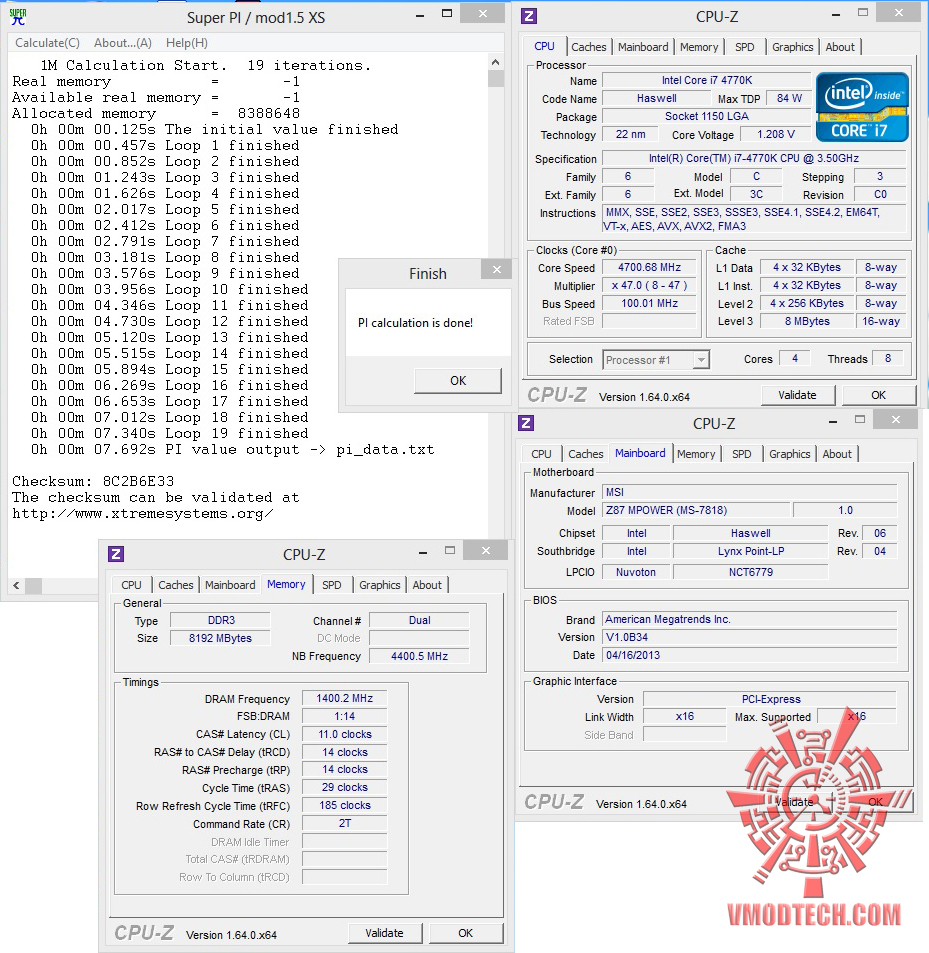
Task: Switch to SPD tab in top CPU-Z window
Action: click(x=744, y=47)
